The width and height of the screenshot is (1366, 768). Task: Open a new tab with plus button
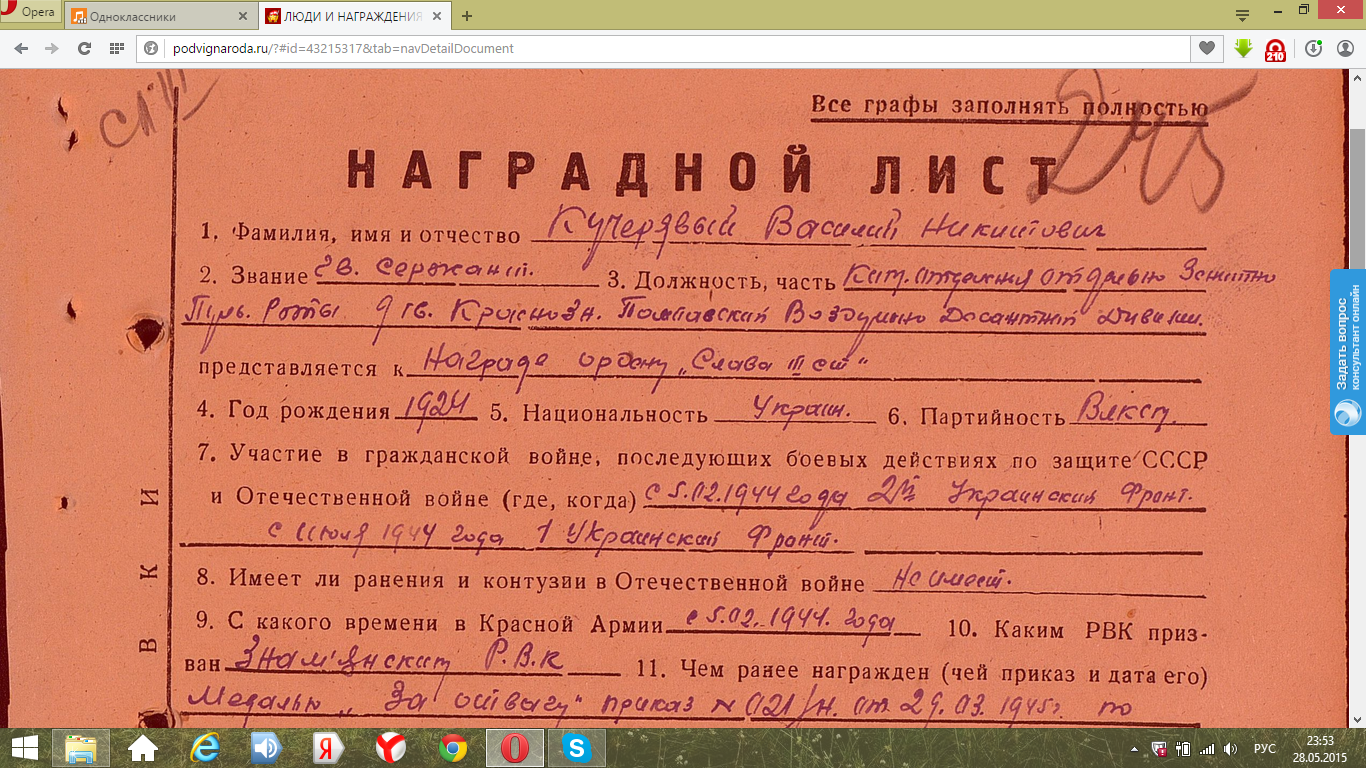[x=467, y=16]
